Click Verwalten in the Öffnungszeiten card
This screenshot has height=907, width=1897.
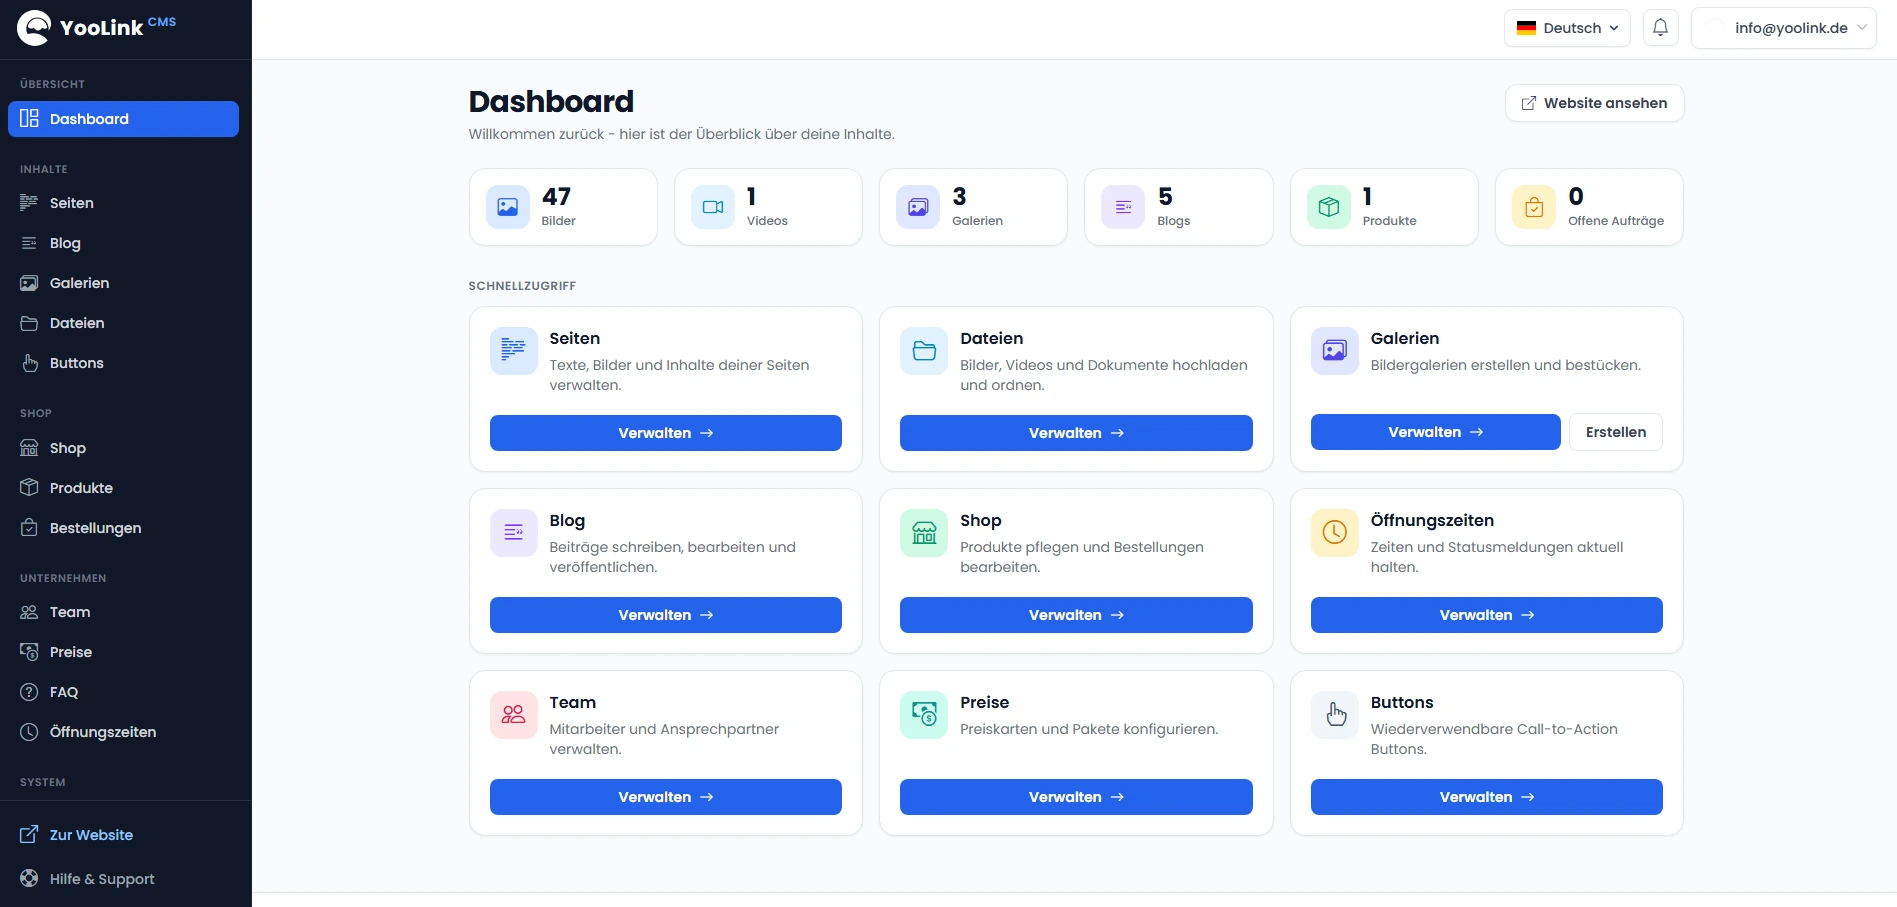(x=1487, y=615)
